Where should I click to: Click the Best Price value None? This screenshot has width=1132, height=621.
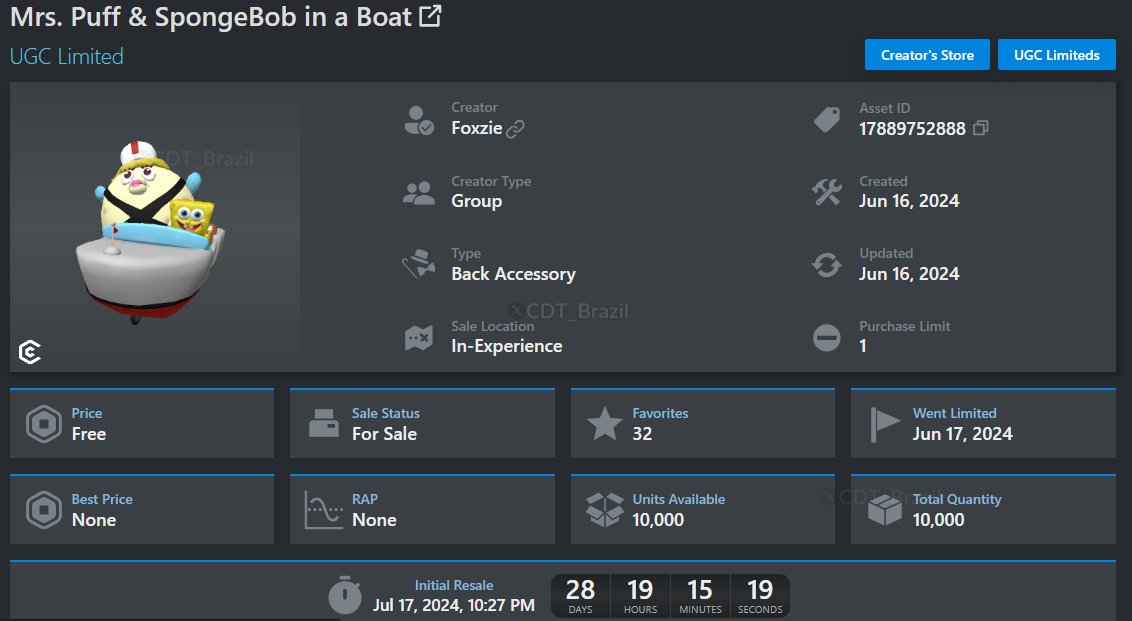click(x=94, y=520)
